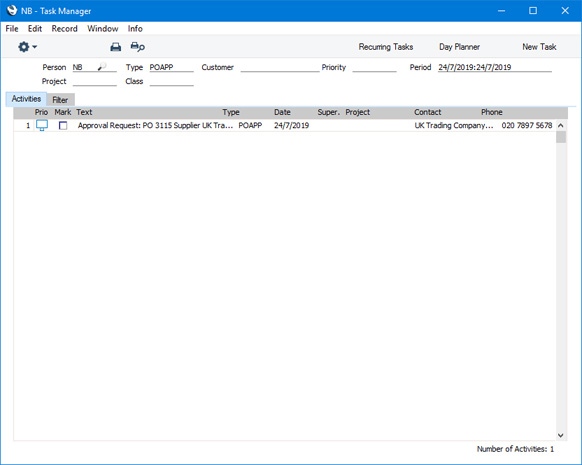
Task: Click the print preview icon
Action: (138, 47)
